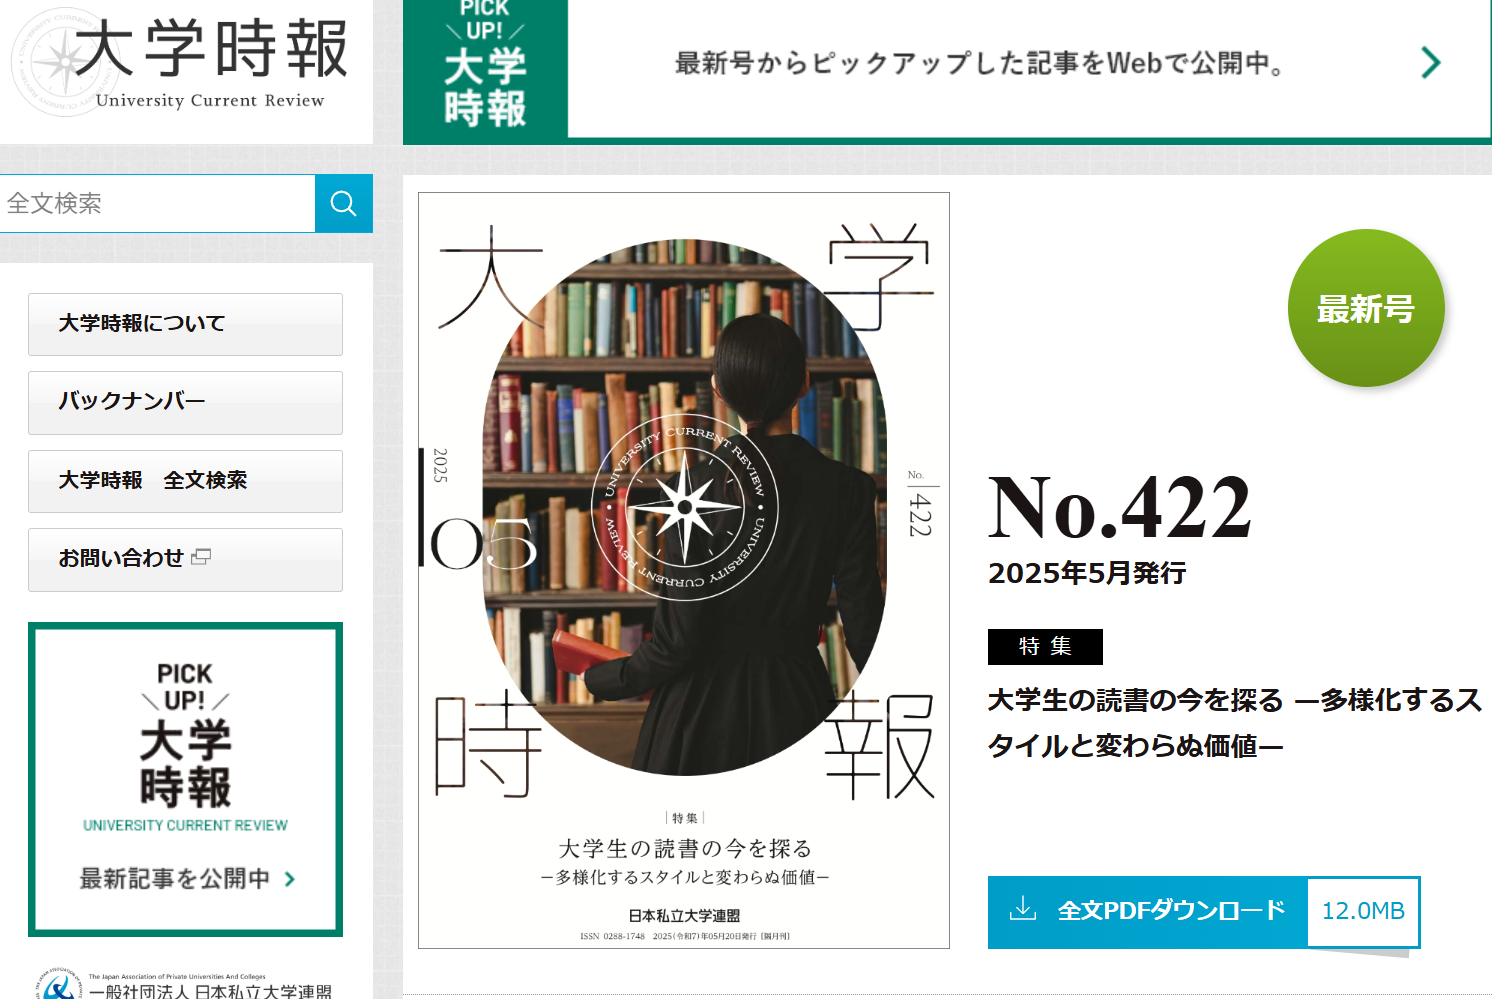Click the green PICK UP! 大学時報 banner logo
1492x999 pixels.
pos(485,68)
